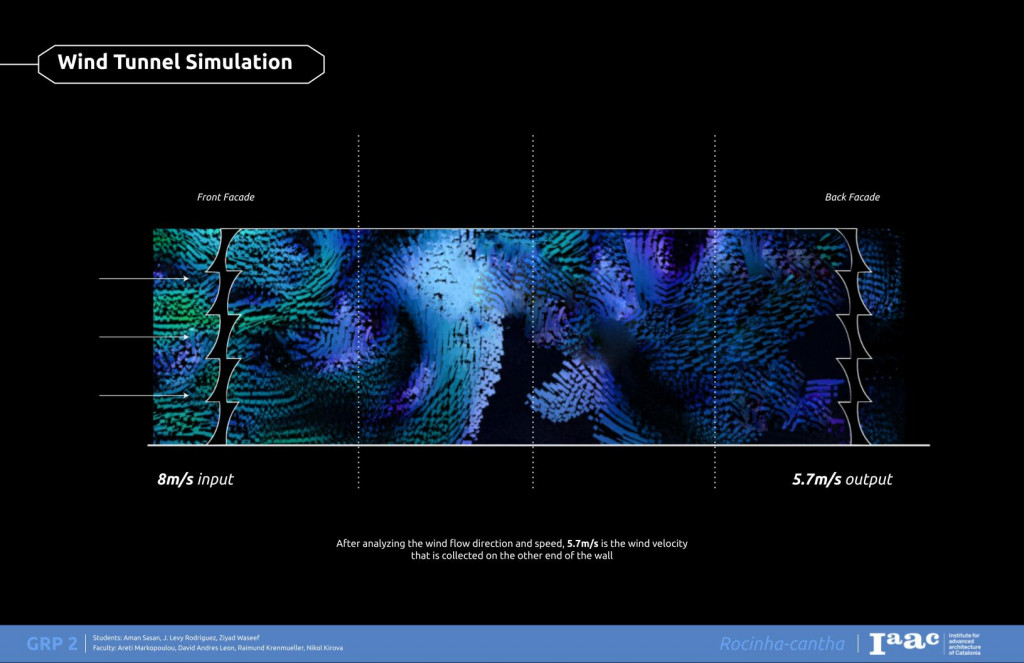
Task: Select the 5.7m/s output text
Action: tap(842, 479)
